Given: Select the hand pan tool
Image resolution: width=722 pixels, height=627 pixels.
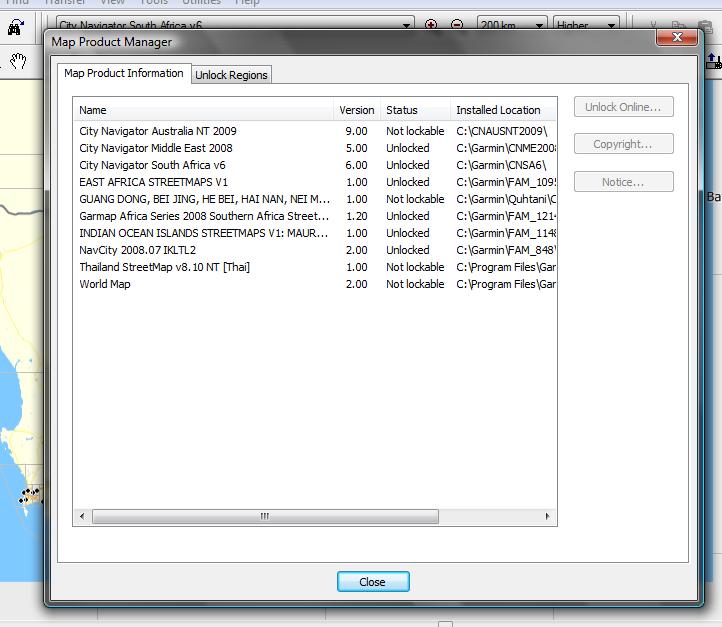Looking at the screenshot, I should [x=18, y=62].
